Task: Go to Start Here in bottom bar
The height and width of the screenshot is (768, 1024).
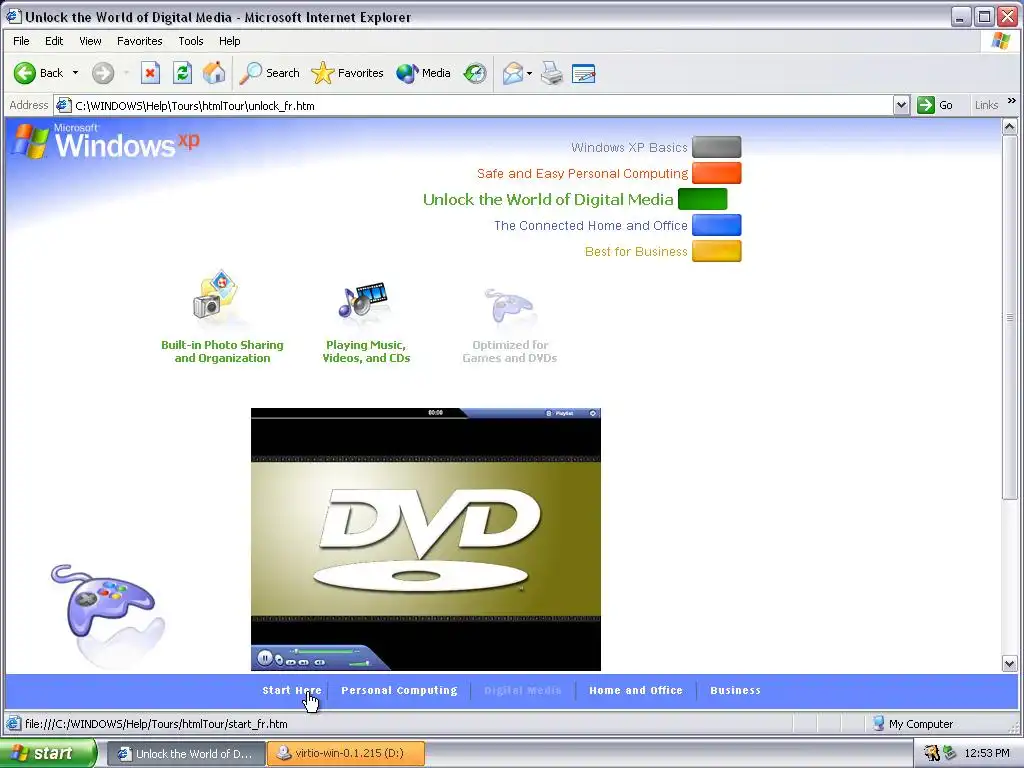Action: tap(291, 690)
